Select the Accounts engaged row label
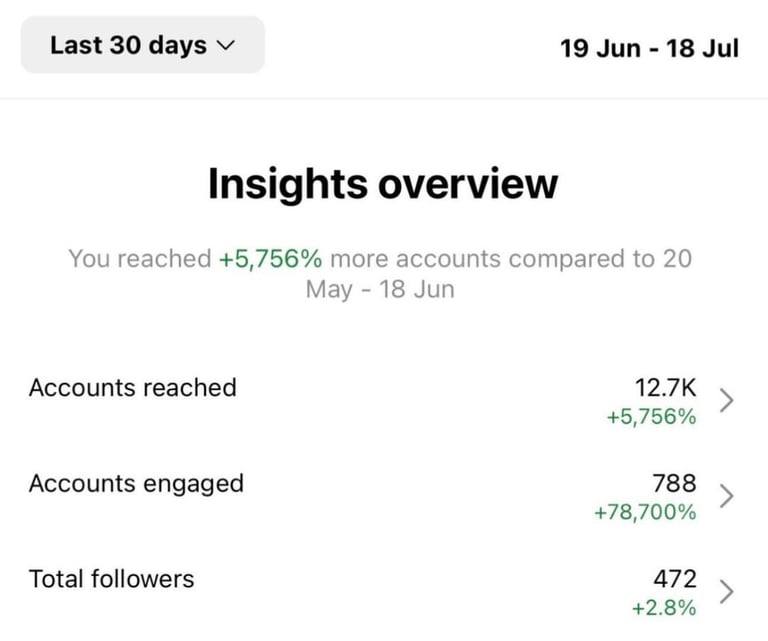Viewport: 768px width, 641px height. 136,484
